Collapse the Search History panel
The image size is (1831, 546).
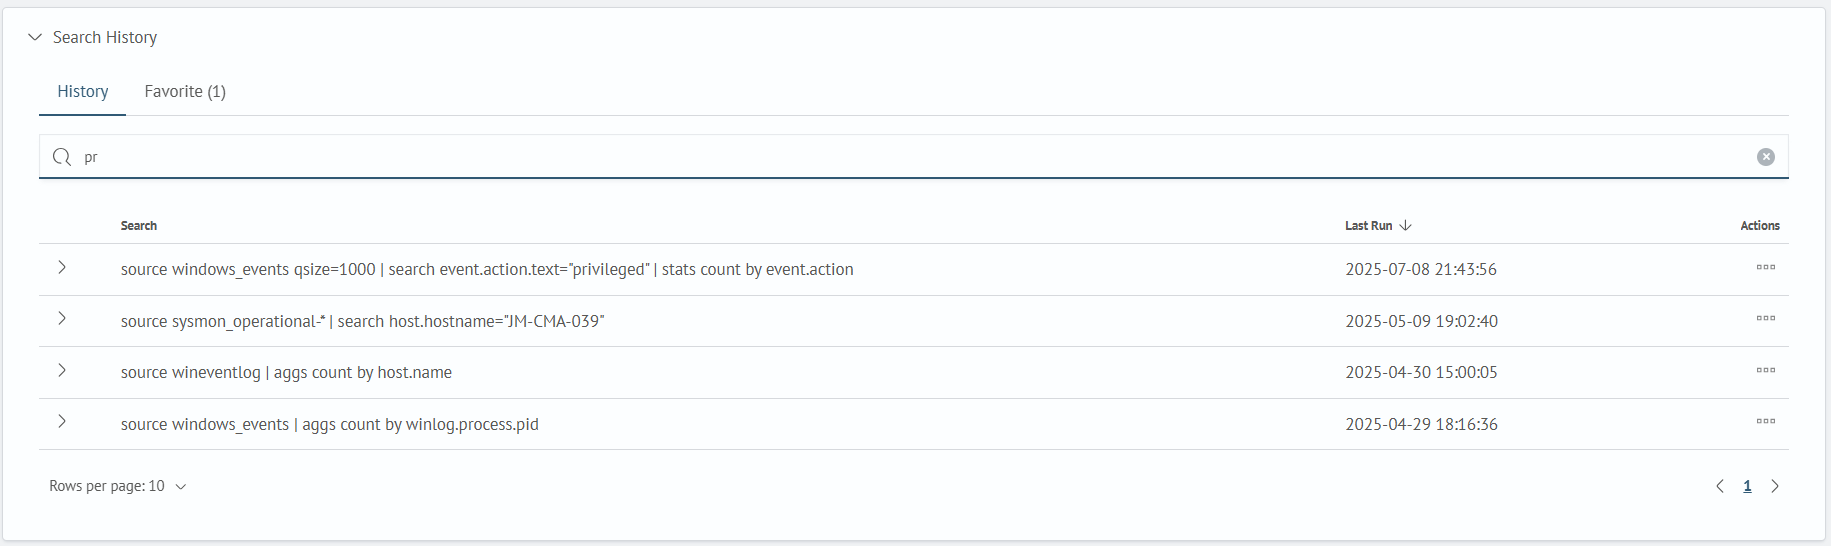pyautogui.click(x=35, y=37)
